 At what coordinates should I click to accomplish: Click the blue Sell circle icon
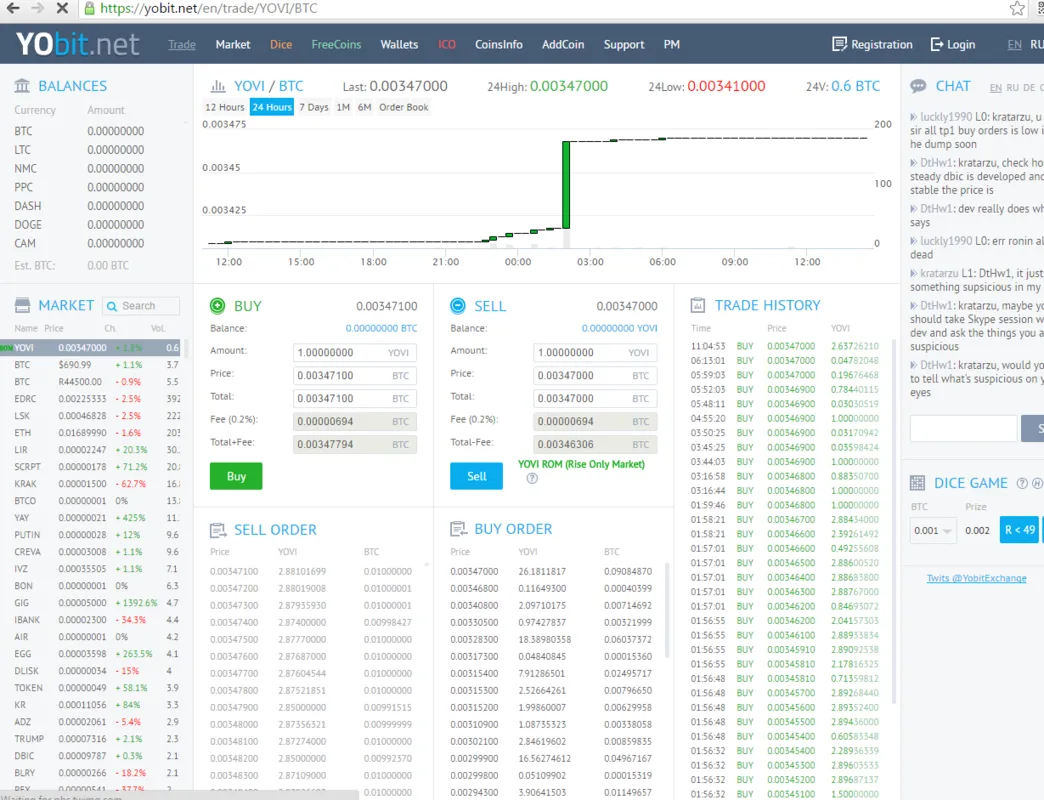[458, 305]
